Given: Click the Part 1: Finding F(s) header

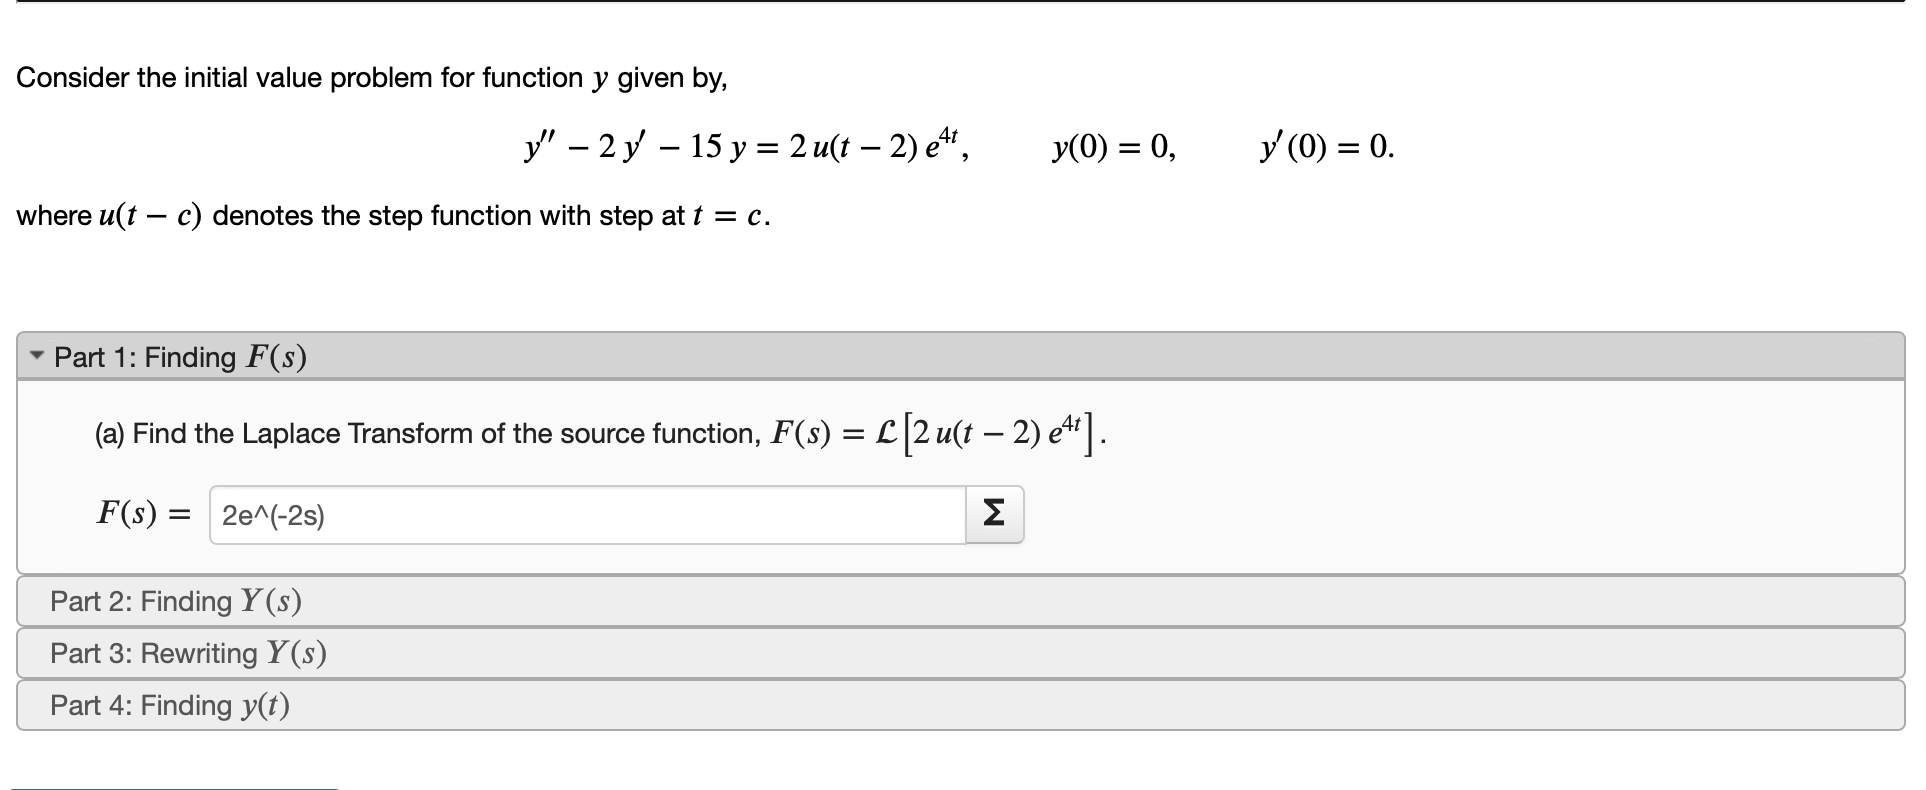Looking at the screenshot, I should 178,356.
